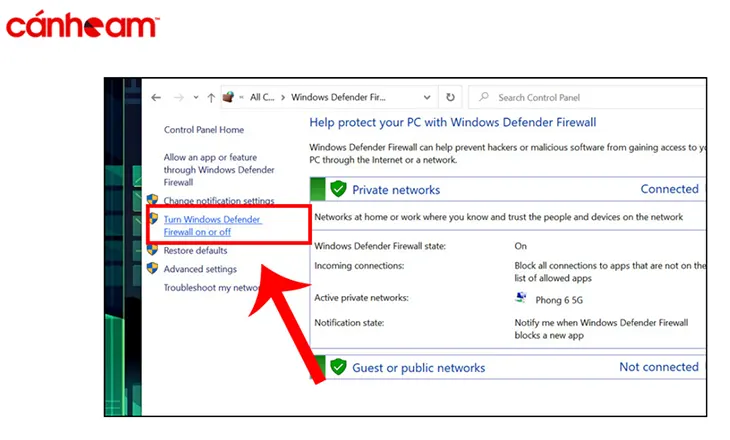Click shield icon beside Change notification settings
Viewport: 730px width, 440px height.
tap(152, 200)
